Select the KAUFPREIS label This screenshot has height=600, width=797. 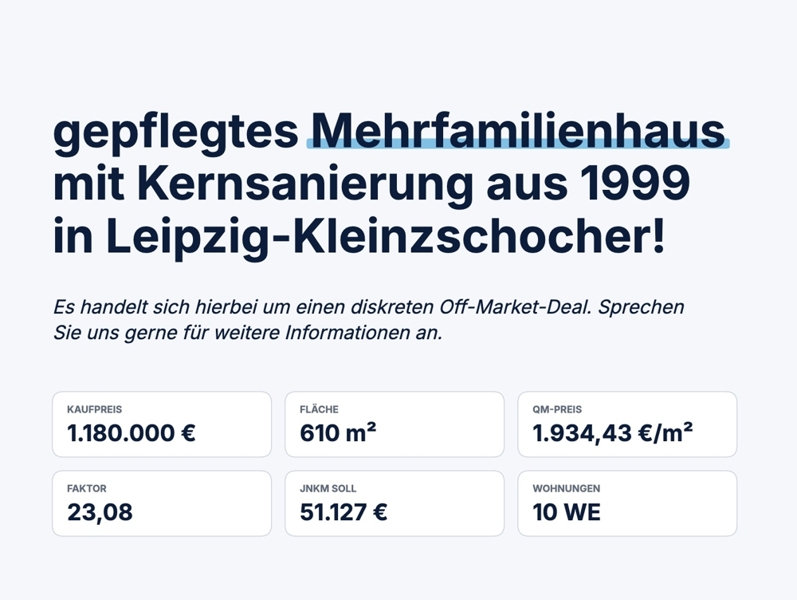(x=95, y=409)
